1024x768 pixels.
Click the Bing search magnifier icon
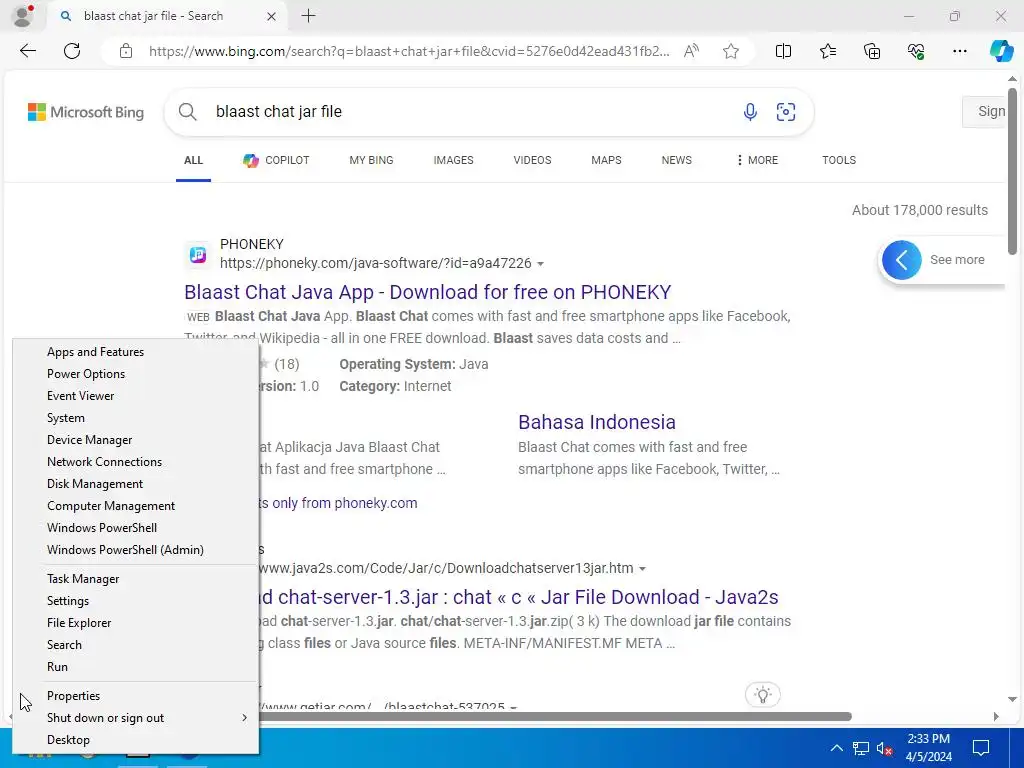pos(187,112)
